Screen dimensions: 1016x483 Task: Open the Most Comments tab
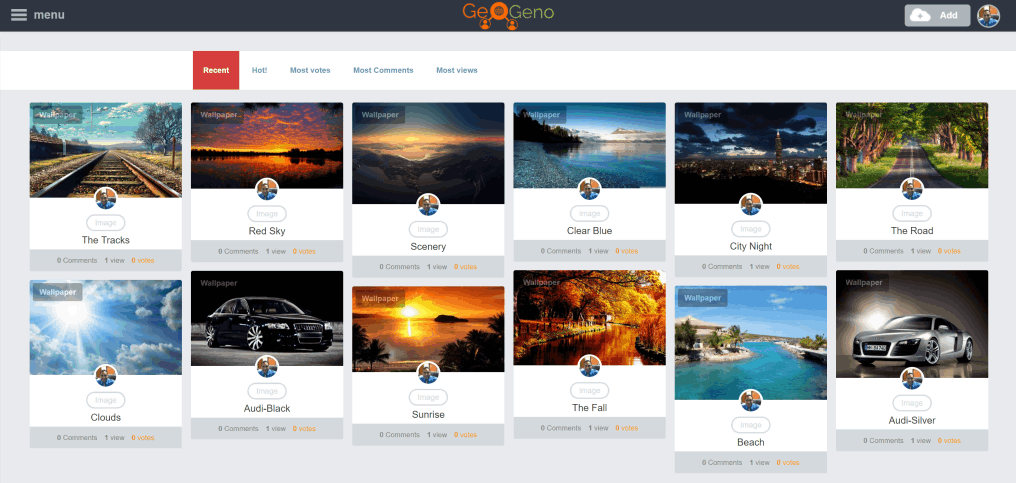(x=383, y=70)
